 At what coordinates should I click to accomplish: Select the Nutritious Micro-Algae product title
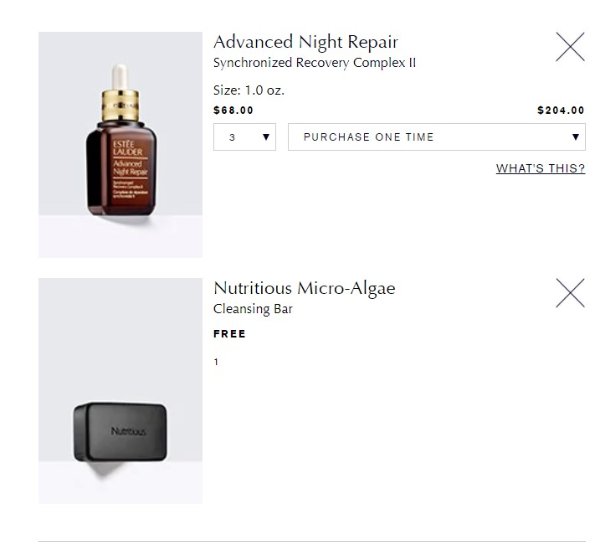click(304, 288)
